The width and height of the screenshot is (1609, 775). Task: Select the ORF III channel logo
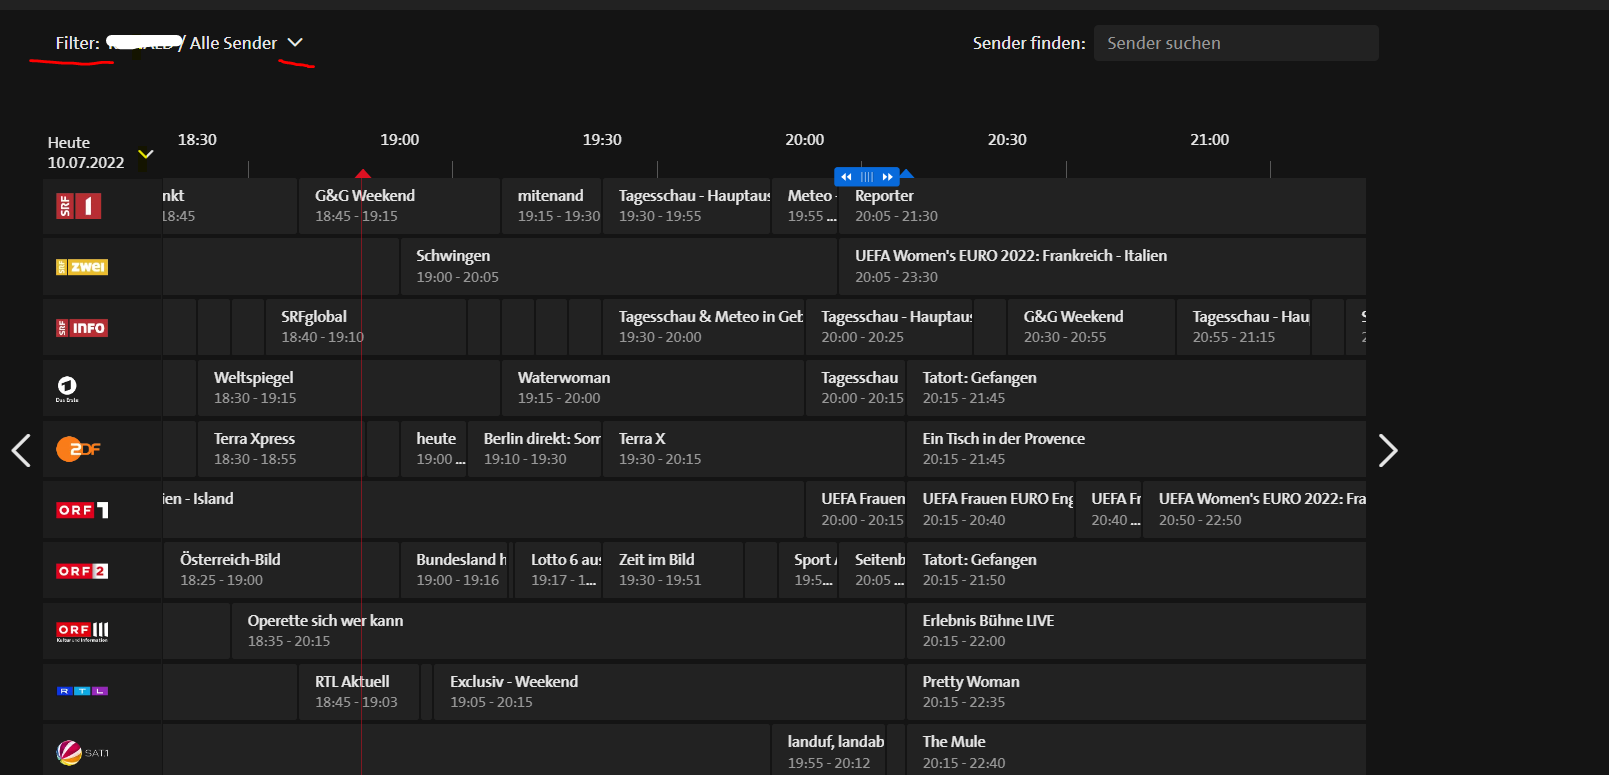click(x=82, y=631)
